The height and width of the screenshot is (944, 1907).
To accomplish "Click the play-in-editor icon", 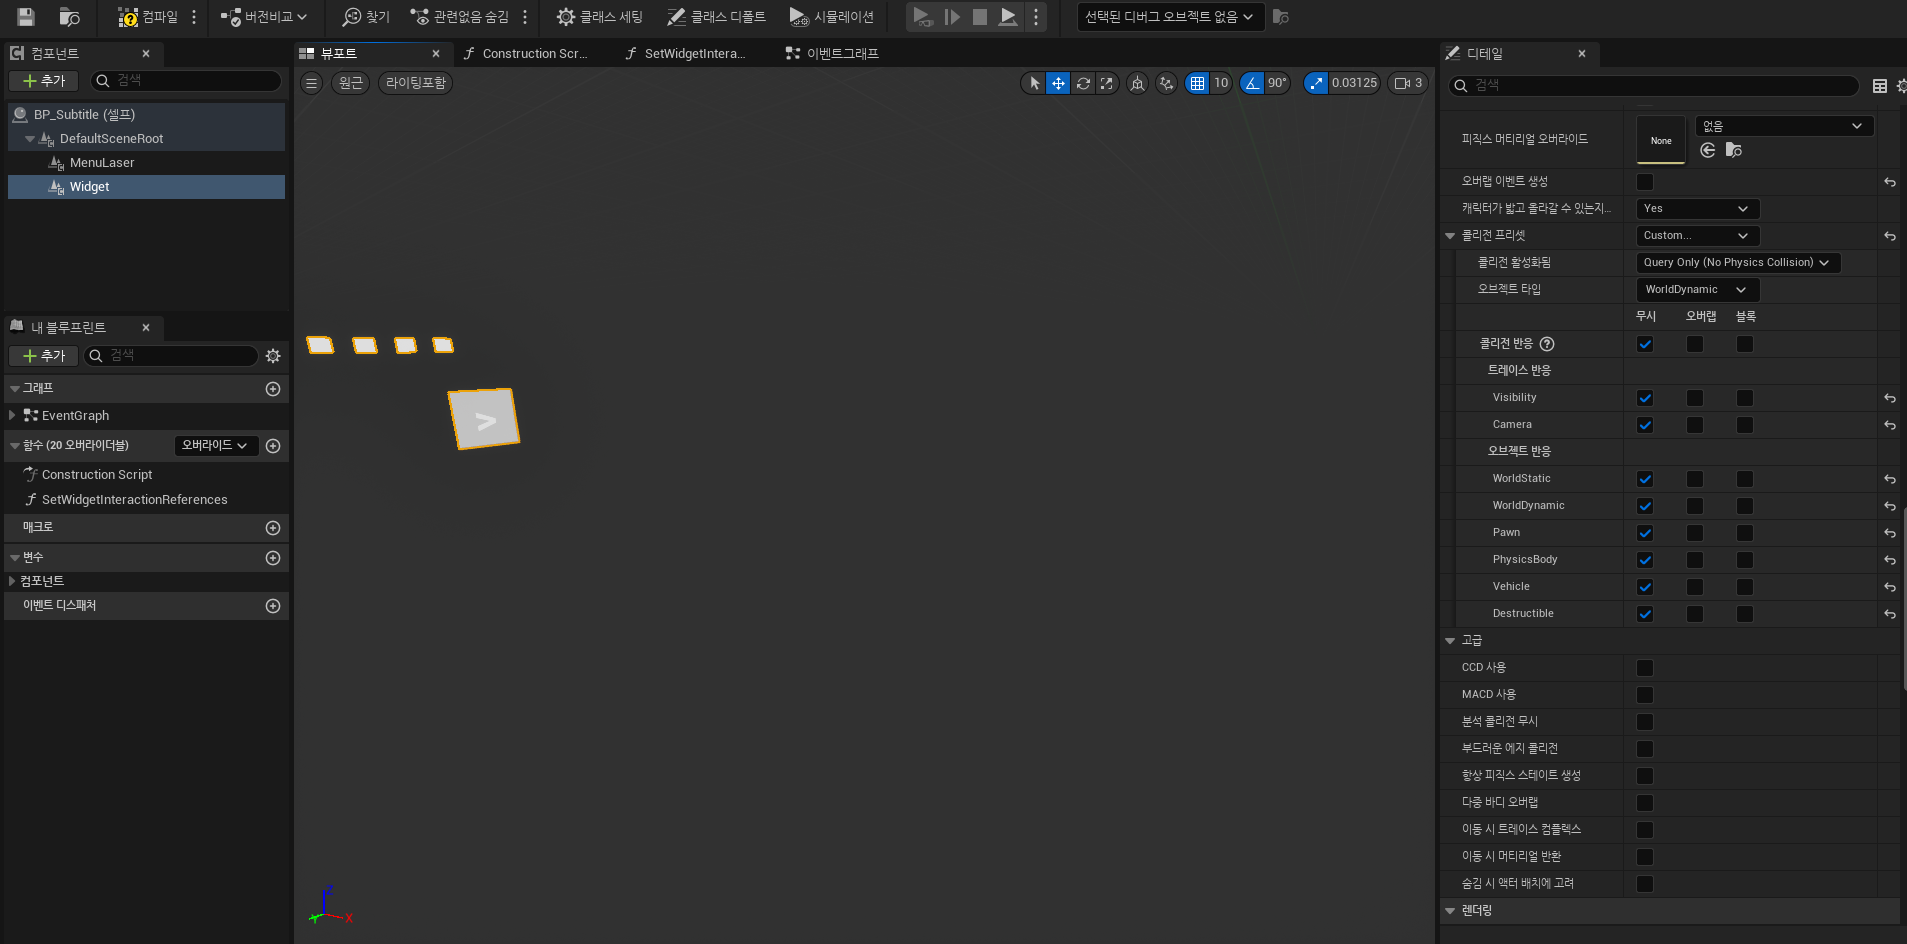I will (x=923, y=17).
